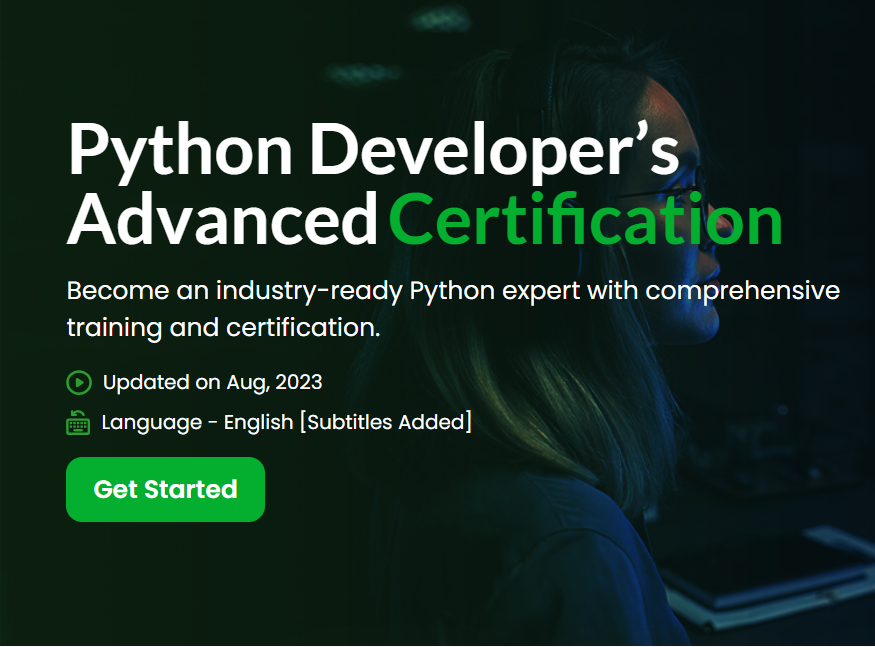The image size is (875, 647).
Task: Click the keyboard icon beside Language
Action: point(78,423)
